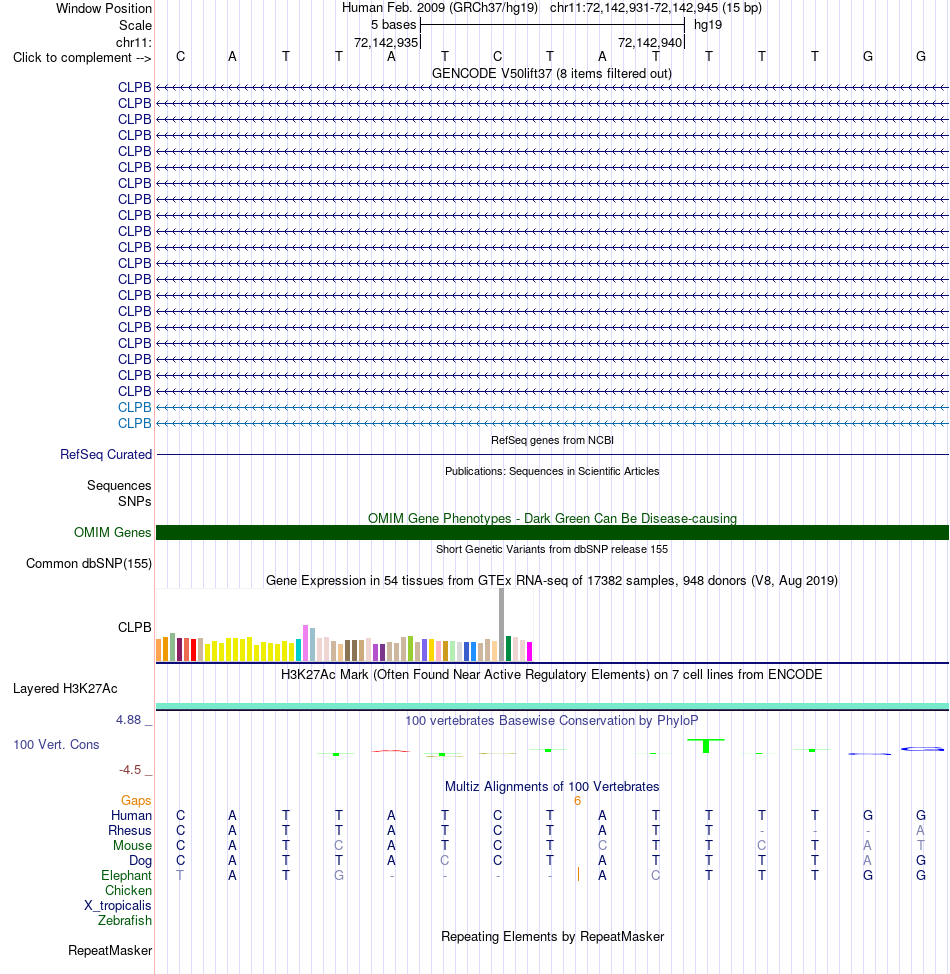Click the 'hg19' label beside the scale bar
The height and width of the screenshot is (974, 950).
pos(708,25)
